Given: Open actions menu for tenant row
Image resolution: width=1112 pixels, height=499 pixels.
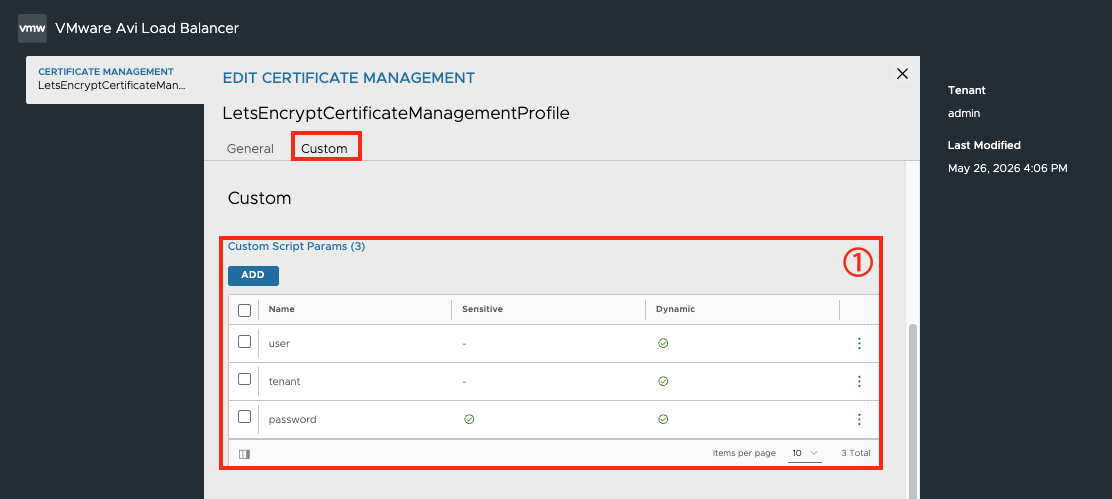Looking at the screenshot, I should click(x=859, y=381).
